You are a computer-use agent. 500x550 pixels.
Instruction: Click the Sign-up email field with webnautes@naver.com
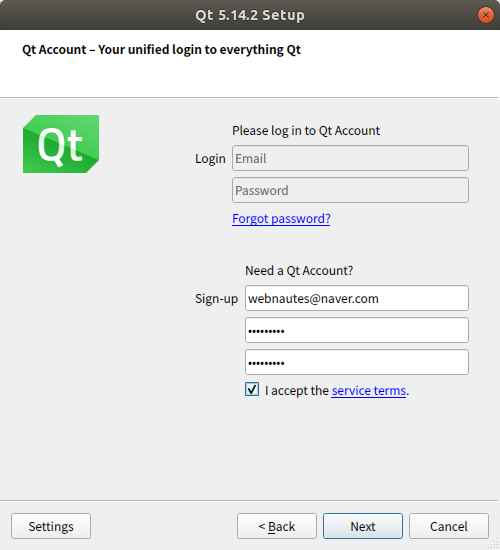[357, 298]
